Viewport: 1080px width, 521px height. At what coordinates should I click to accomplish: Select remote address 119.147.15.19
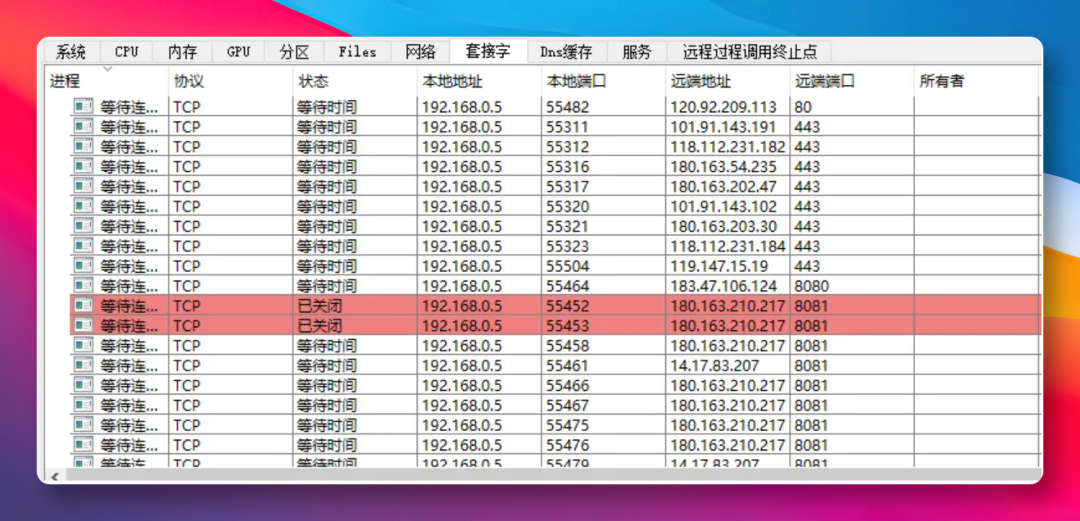pos(718,266)
